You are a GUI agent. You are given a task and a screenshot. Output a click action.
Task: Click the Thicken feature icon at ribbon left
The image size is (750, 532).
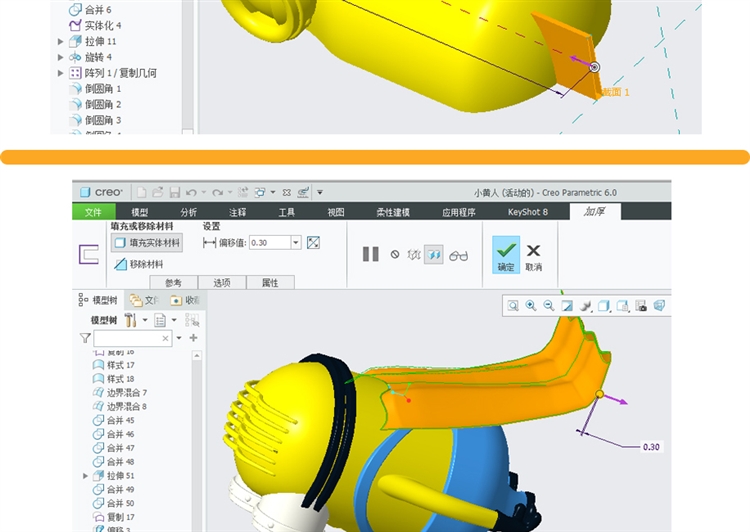(89, 254)
